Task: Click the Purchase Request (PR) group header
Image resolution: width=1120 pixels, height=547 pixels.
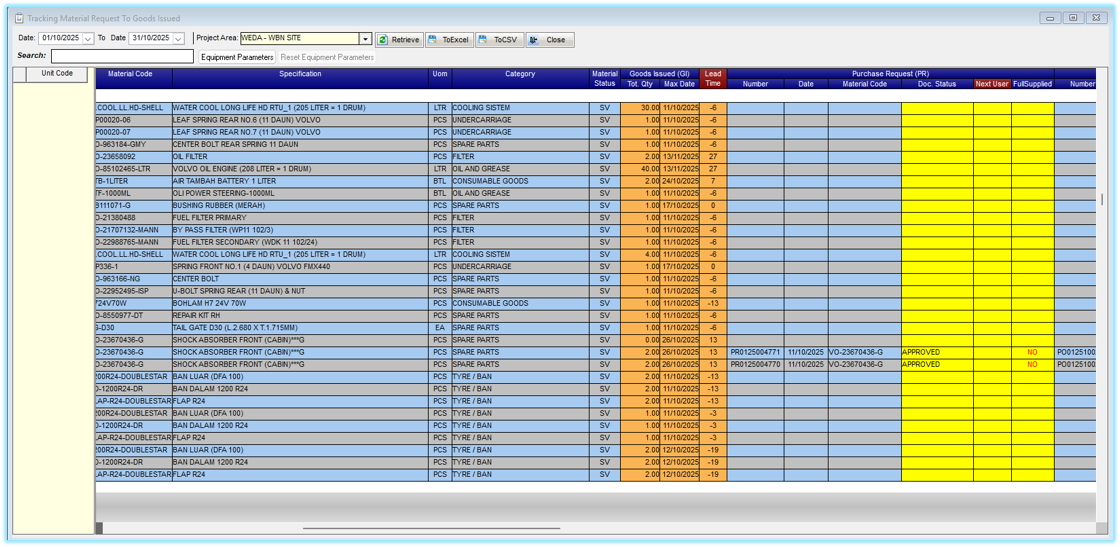Action: (890, 73)
